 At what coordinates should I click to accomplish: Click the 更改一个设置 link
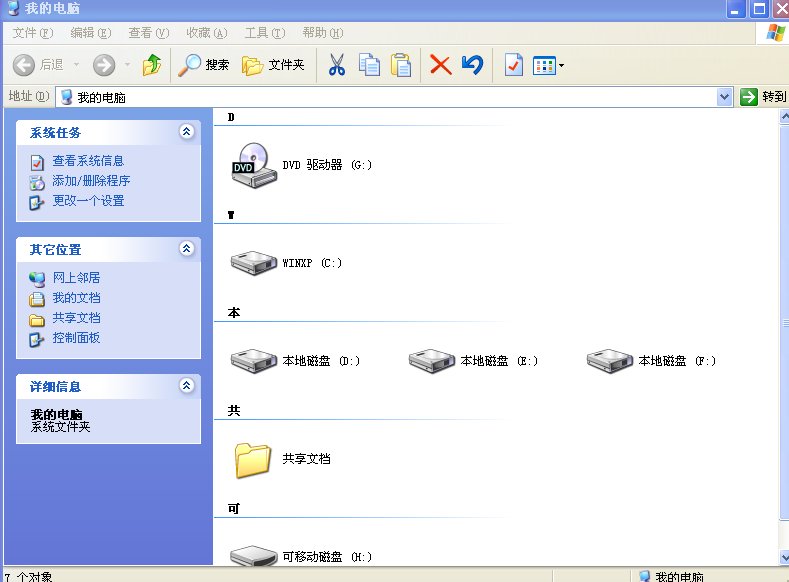coord(88,201)
